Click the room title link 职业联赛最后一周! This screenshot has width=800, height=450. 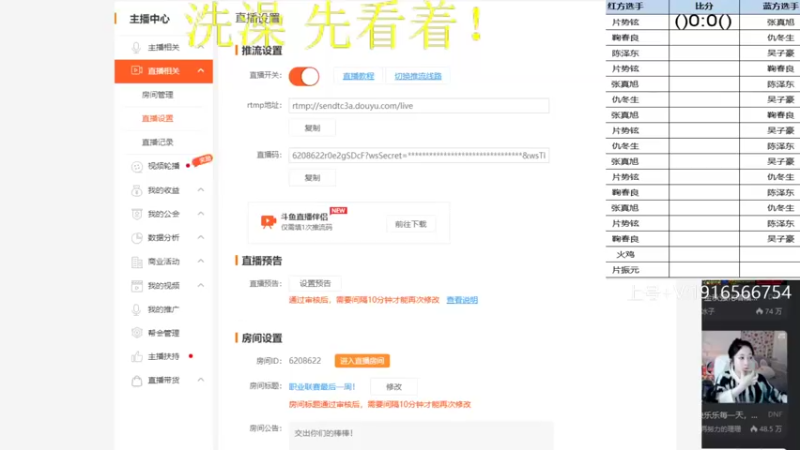[322, 387]
